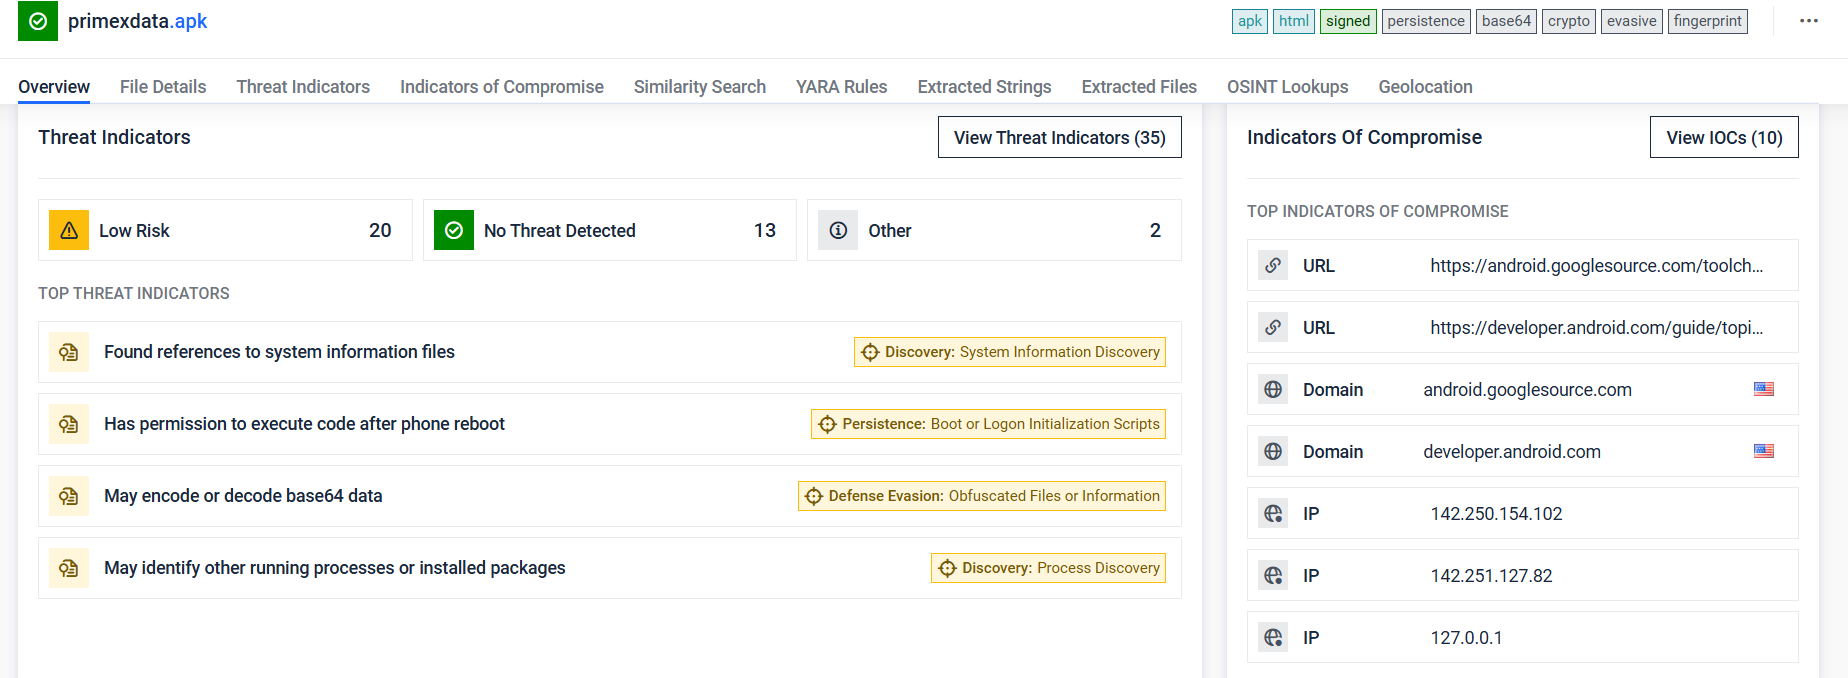Select the YARA Rules tab
The width and height of the screenshot is (1848, 678).
(x=842, y=87)
